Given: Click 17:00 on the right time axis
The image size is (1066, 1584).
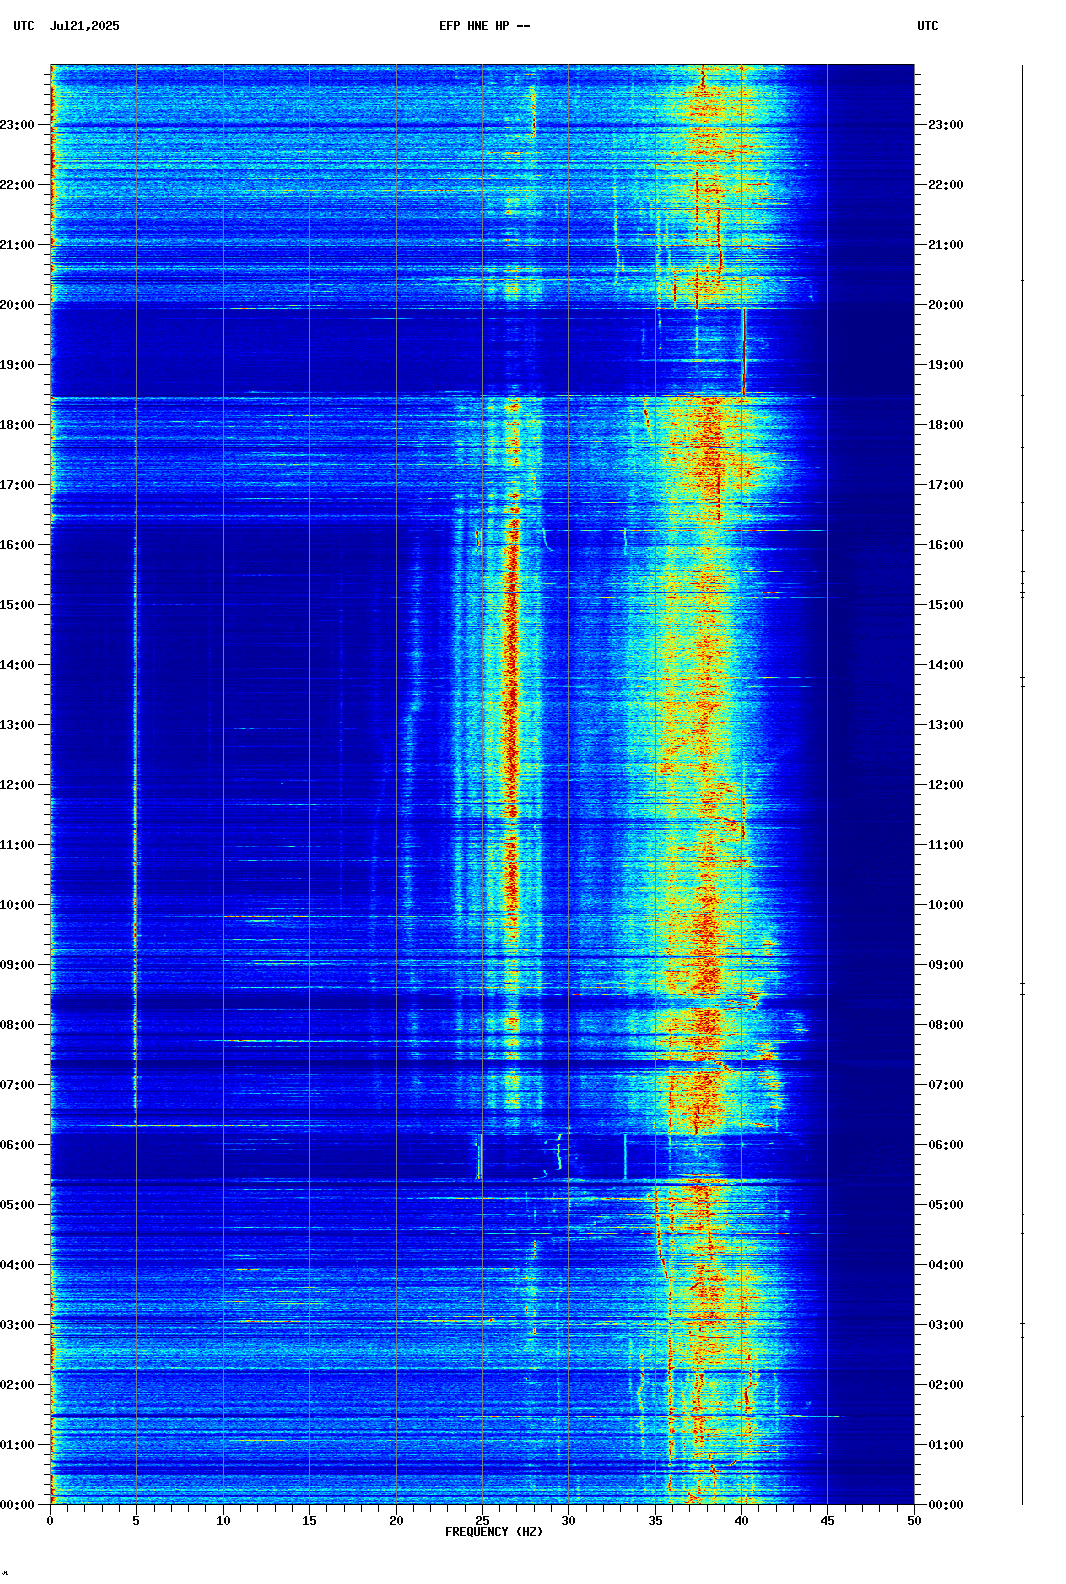Looking at the screenshot, I should tap(946, 485).
